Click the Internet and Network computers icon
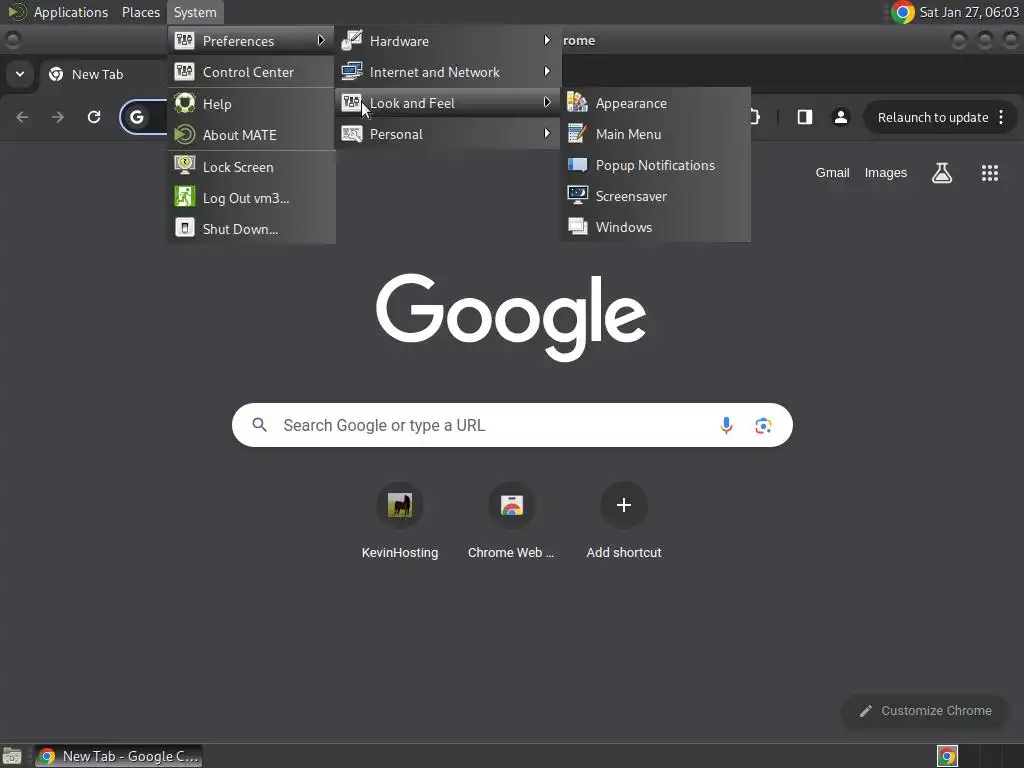The width and height of the screenshot is (1024, 768). [x=352, y=71]
